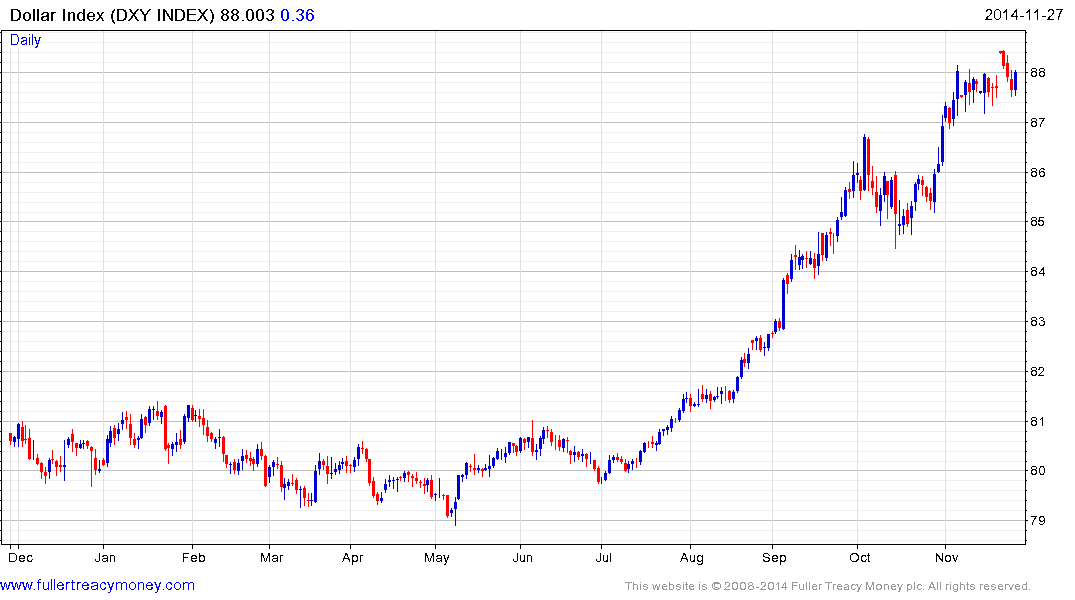The height and width of the screenshot is (600, 1075).
Task: Click the early October peak candle near 86.7
Action: [x=865, y=161]
